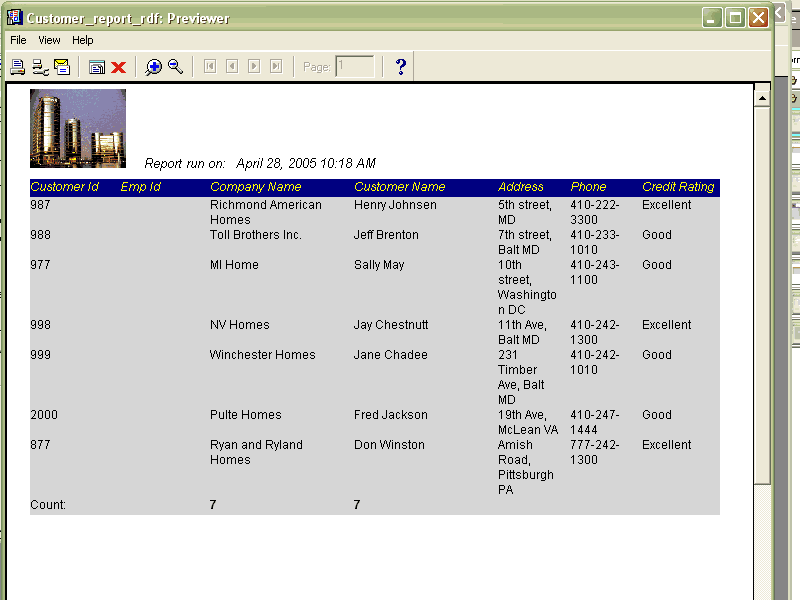
Task: Open Page Setup from the toolbar
Action: 40,67
